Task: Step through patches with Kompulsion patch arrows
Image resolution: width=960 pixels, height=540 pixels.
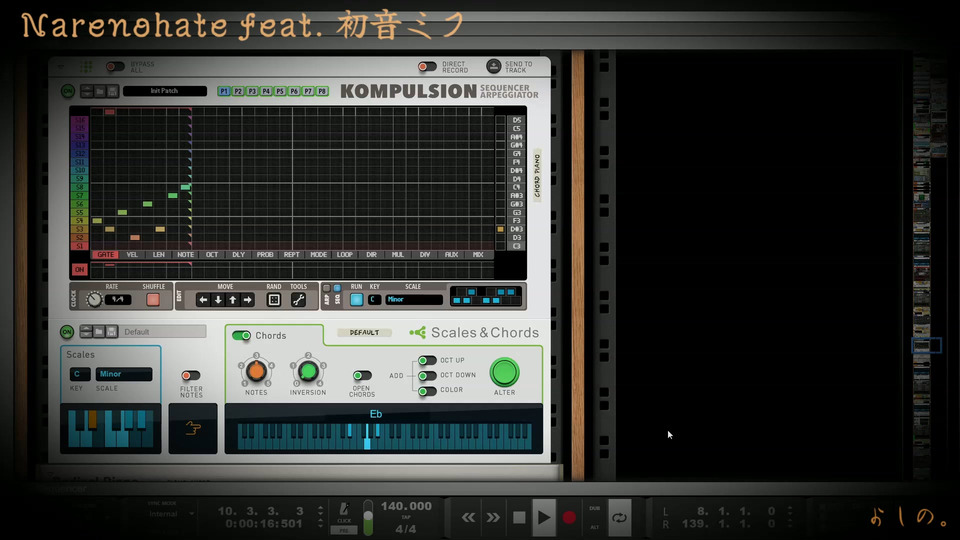Action: point(86,91)
